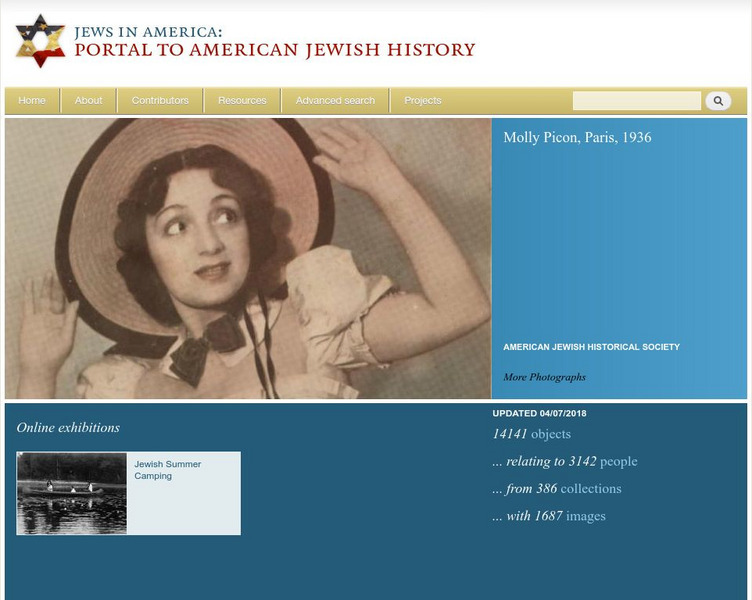Image resolution: width=752 pixels, height=600 pixels.
Task: Open the More Photographs link
Action: click(544, 377)
